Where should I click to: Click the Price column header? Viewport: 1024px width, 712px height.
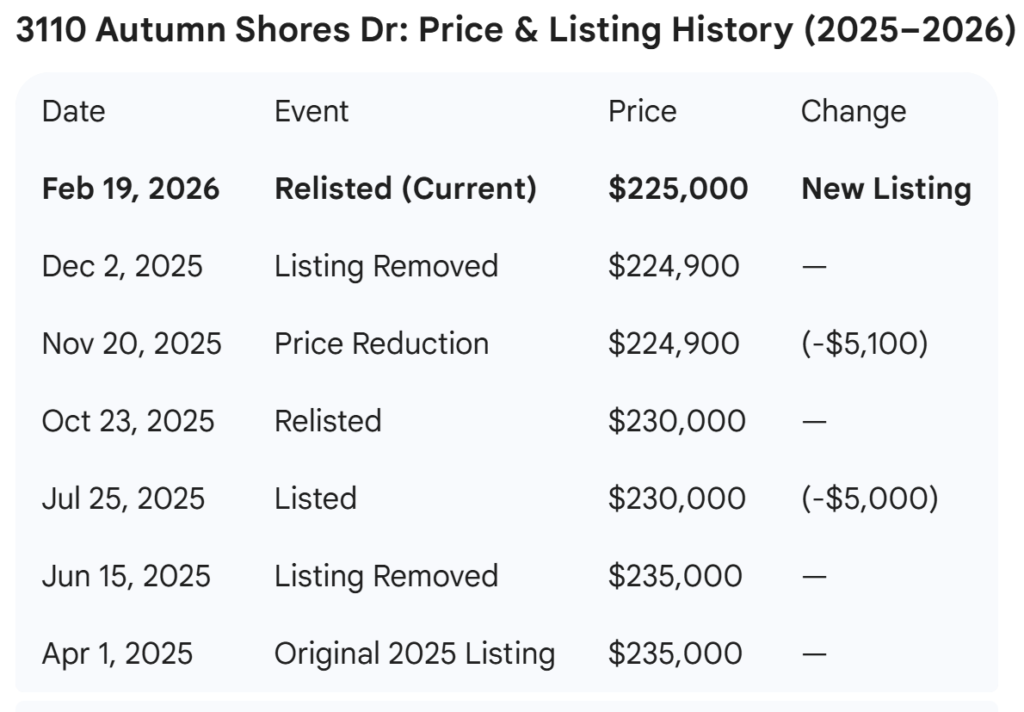tap(642, 111)
